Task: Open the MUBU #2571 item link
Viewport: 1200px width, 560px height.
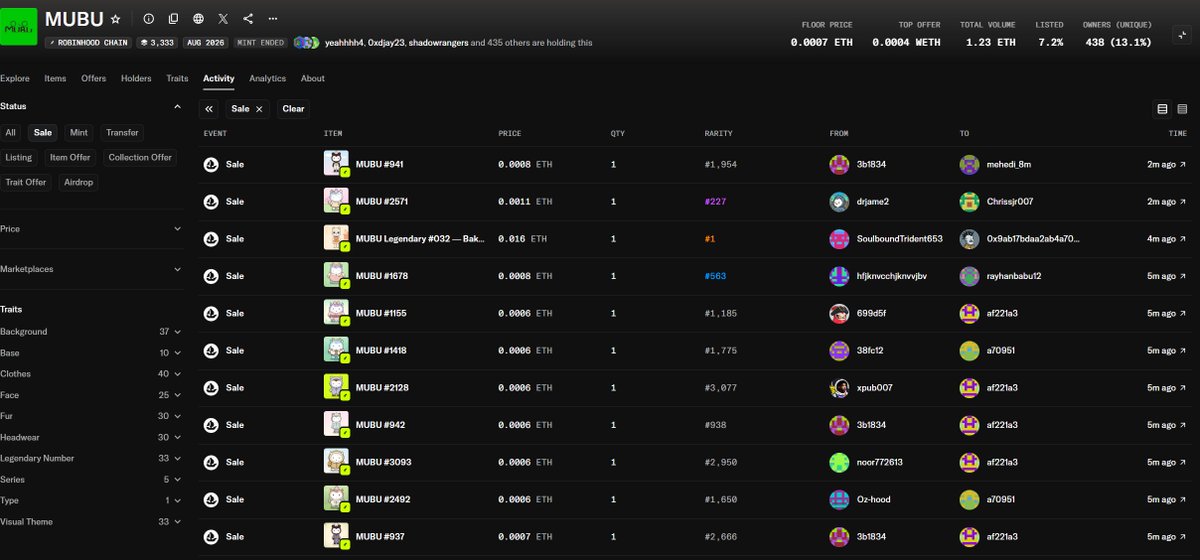Action: click(x=382, y=201)
